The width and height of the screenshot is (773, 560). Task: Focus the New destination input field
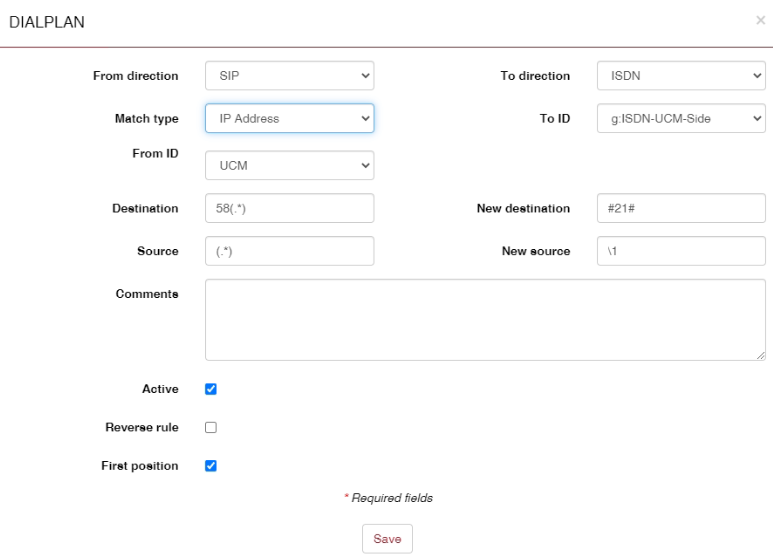pos(681,209)
